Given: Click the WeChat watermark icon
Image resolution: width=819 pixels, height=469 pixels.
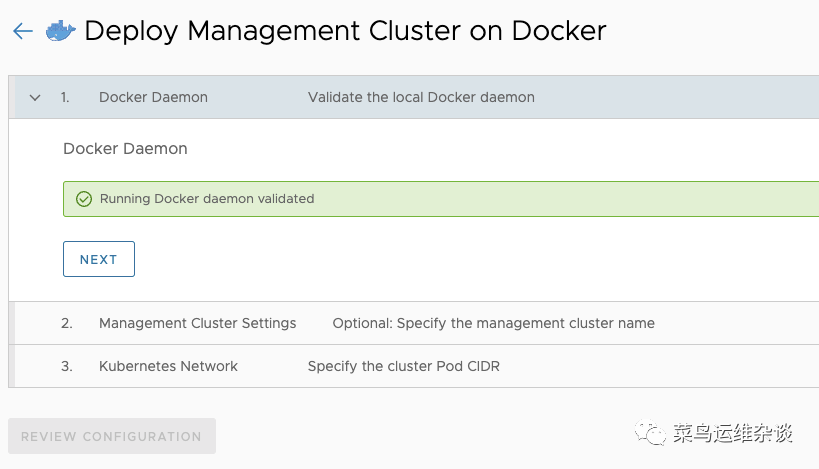Looking at the screenshot, I should click(654, 434).
